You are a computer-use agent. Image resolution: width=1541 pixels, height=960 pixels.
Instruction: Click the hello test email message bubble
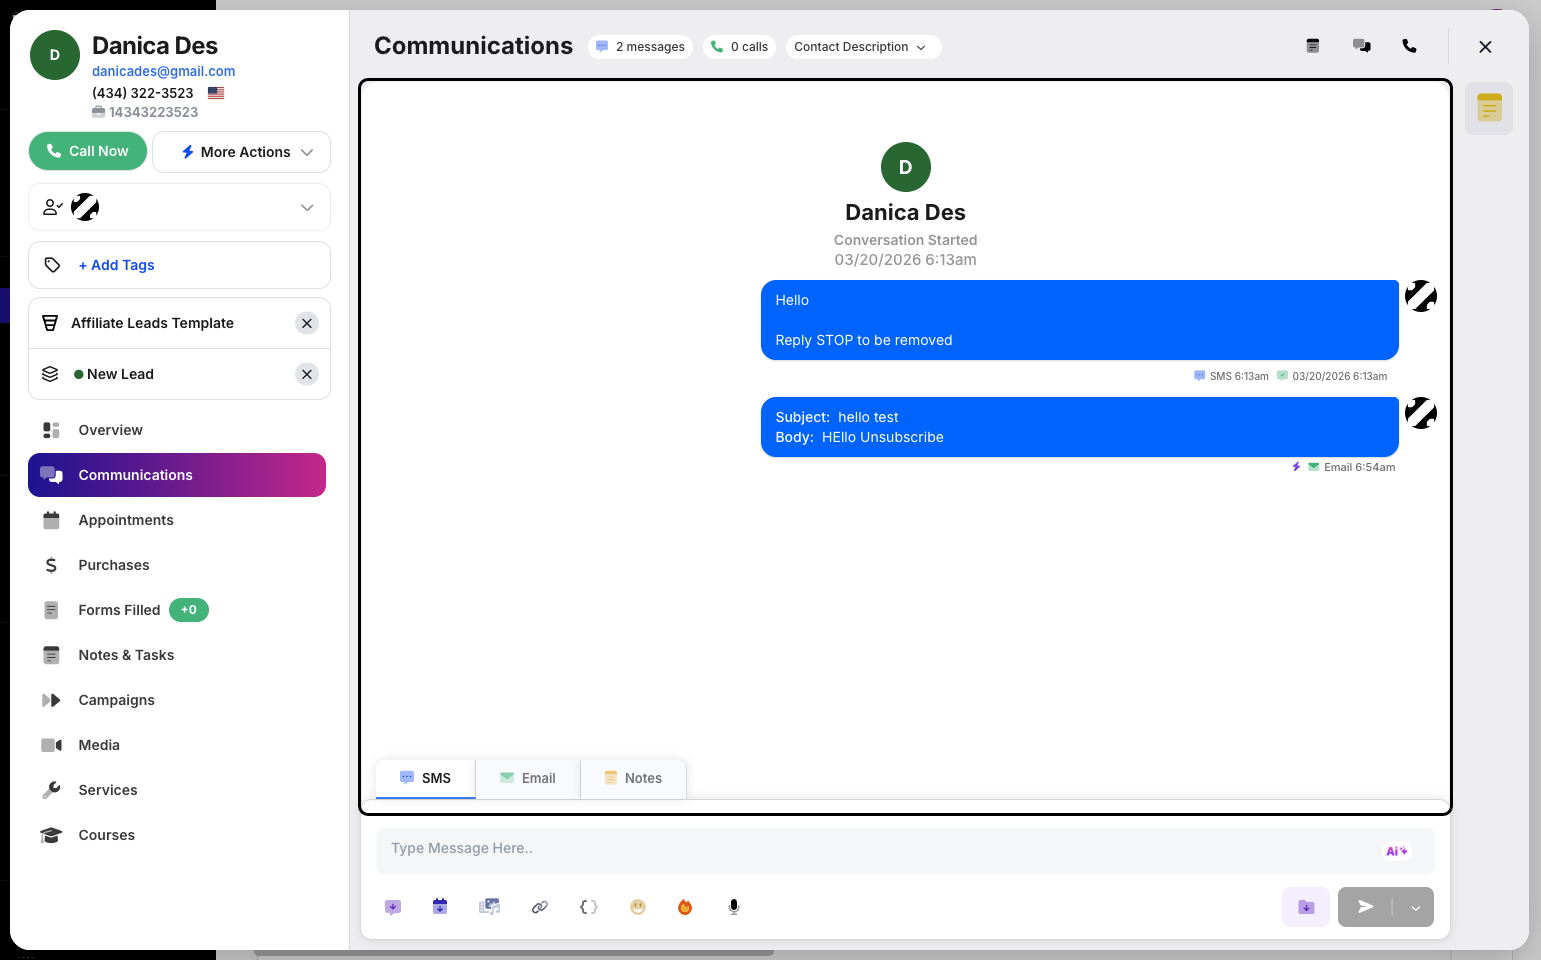click(1080, 427)
